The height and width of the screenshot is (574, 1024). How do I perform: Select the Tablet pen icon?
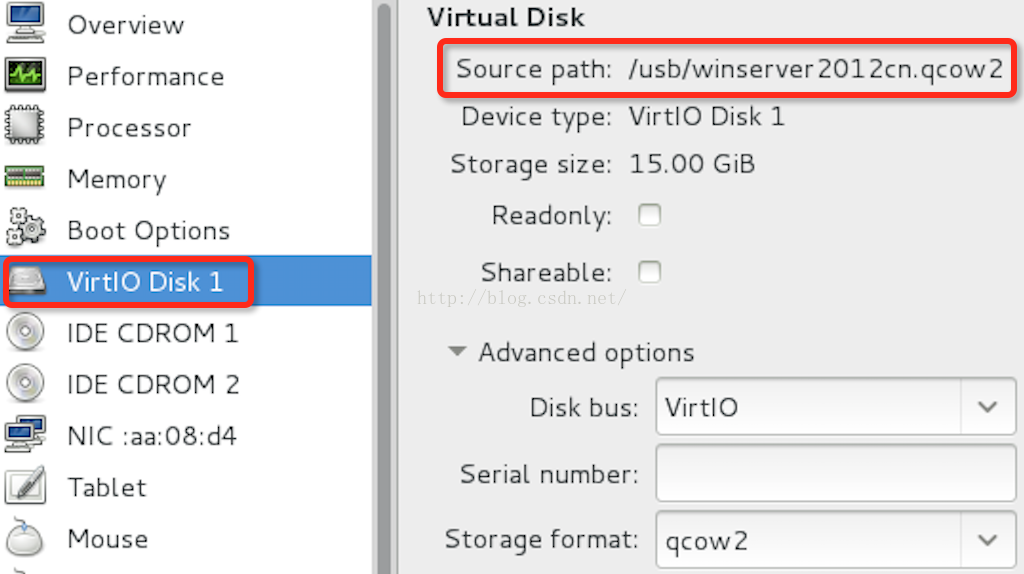click(25, 485)
